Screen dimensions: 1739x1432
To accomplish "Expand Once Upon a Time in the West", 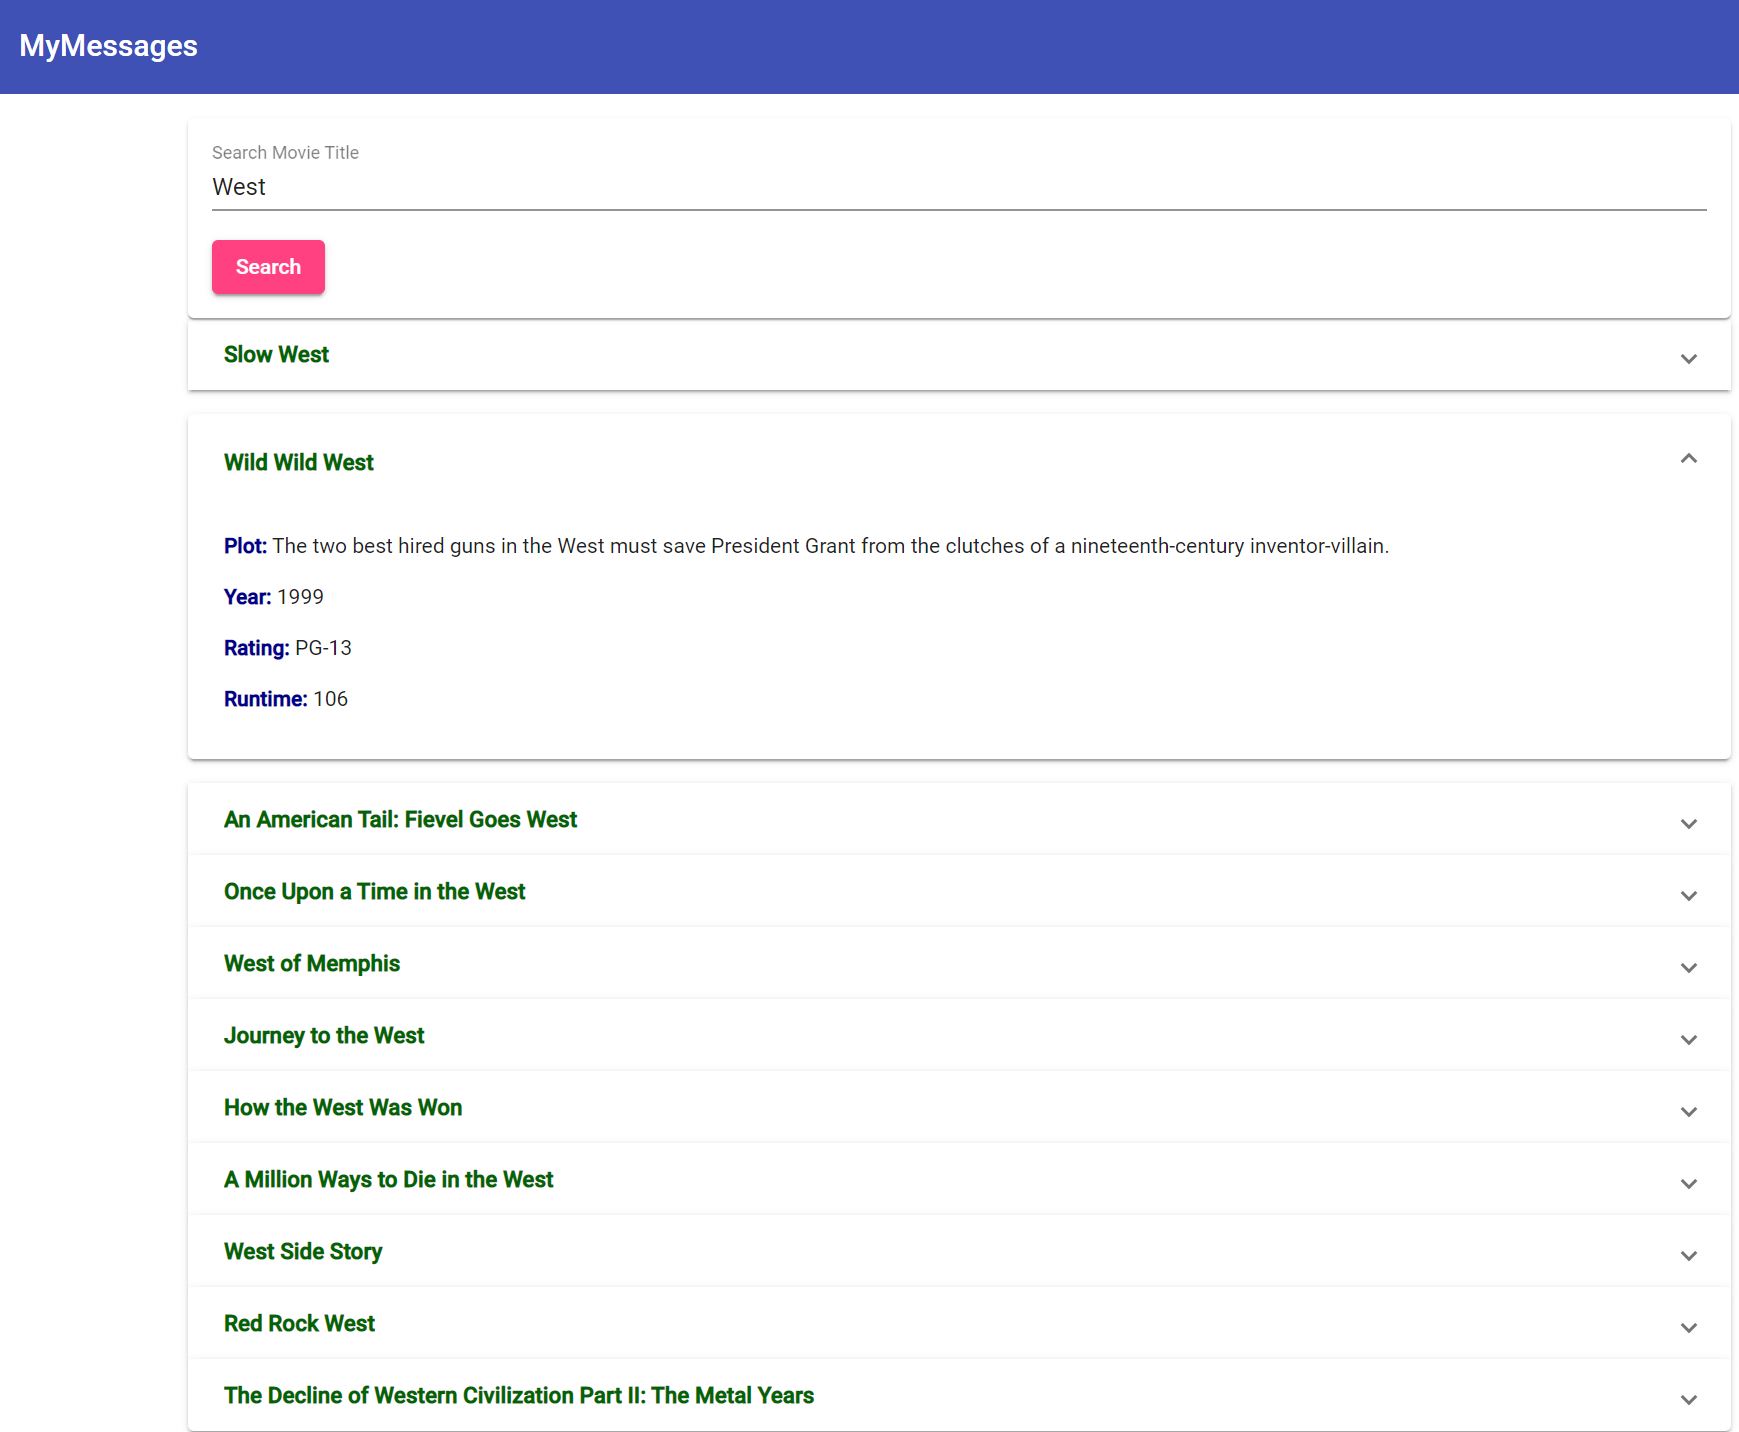I will (1689, 895).
